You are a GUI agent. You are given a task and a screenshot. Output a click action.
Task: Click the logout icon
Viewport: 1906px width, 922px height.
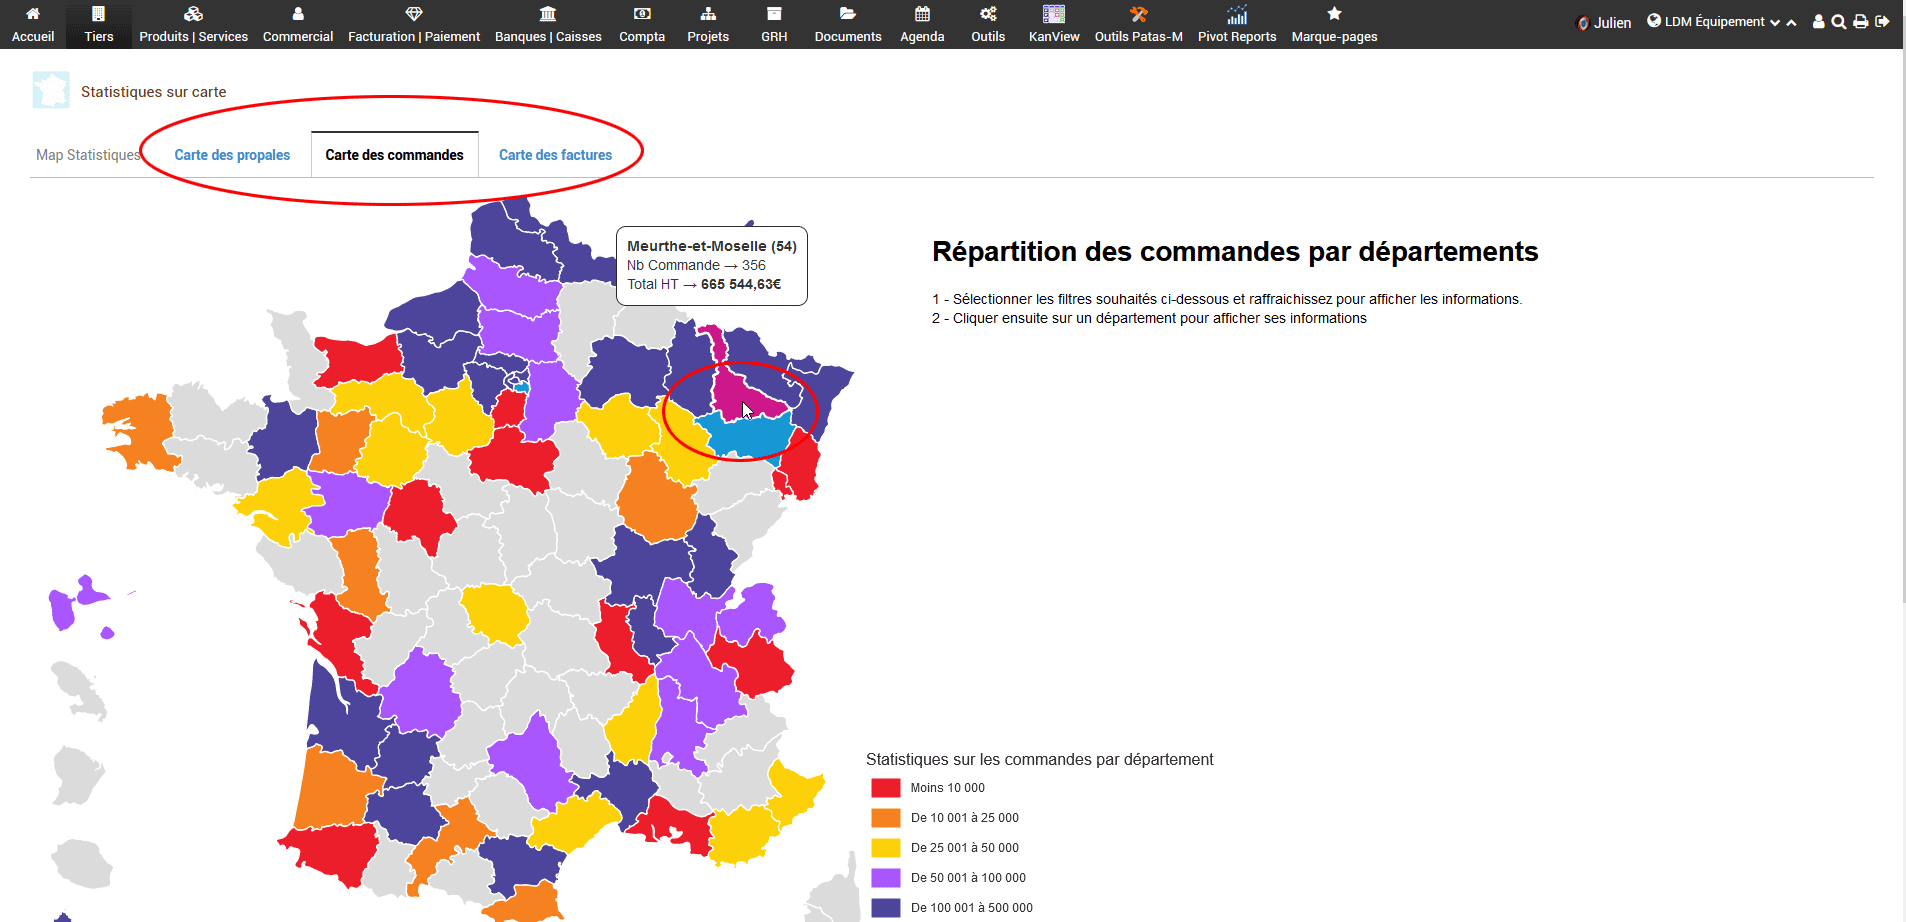click(x=1882, y=22)
